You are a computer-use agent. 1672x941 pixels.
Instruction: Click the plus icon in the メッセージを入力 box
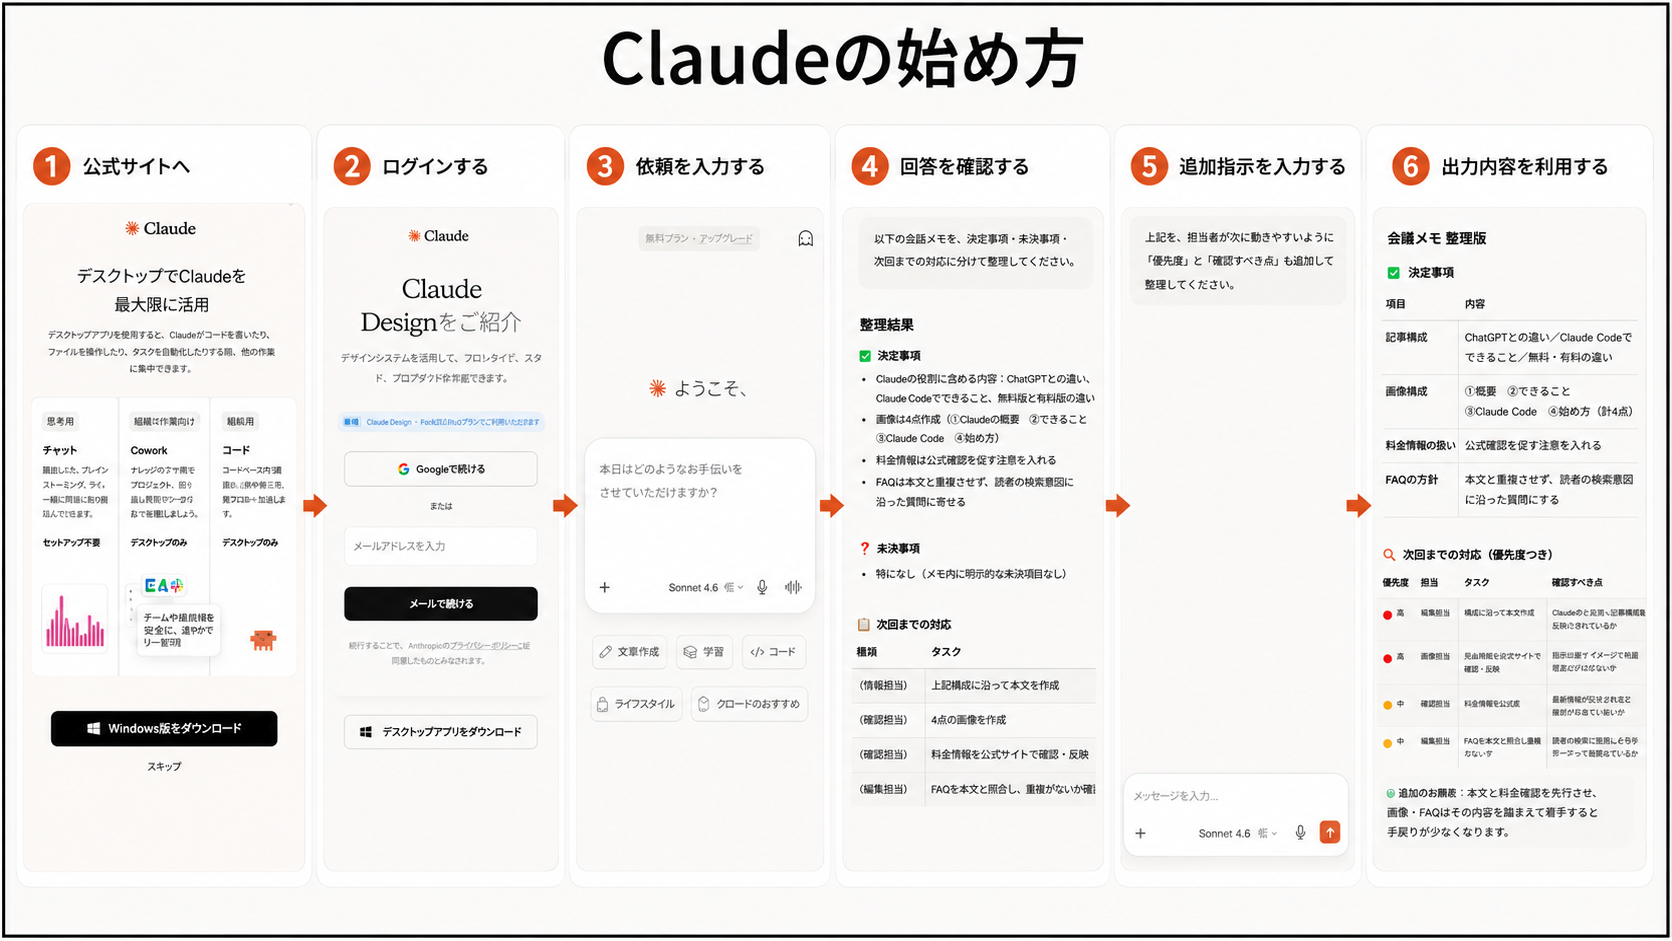[x=1140, y=833]
